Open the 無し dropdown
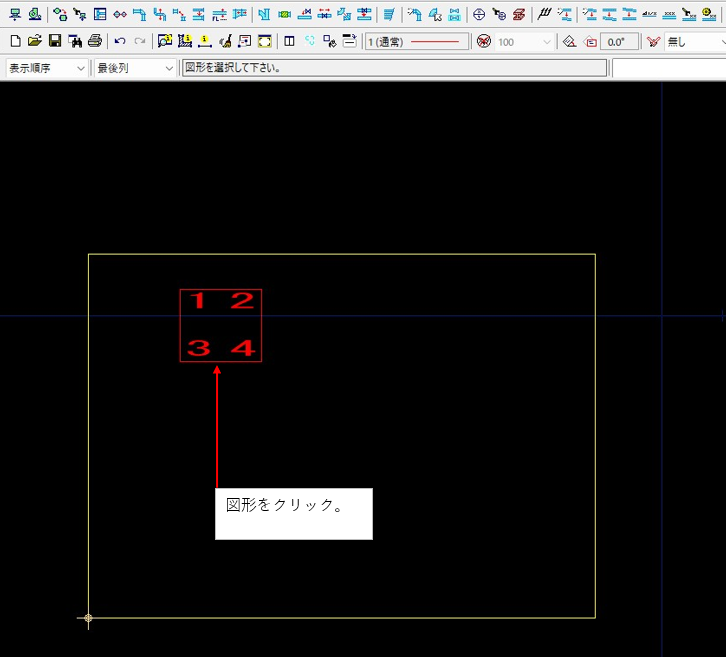The height and width of the screenshot is (657, 726). coord(696,42)
